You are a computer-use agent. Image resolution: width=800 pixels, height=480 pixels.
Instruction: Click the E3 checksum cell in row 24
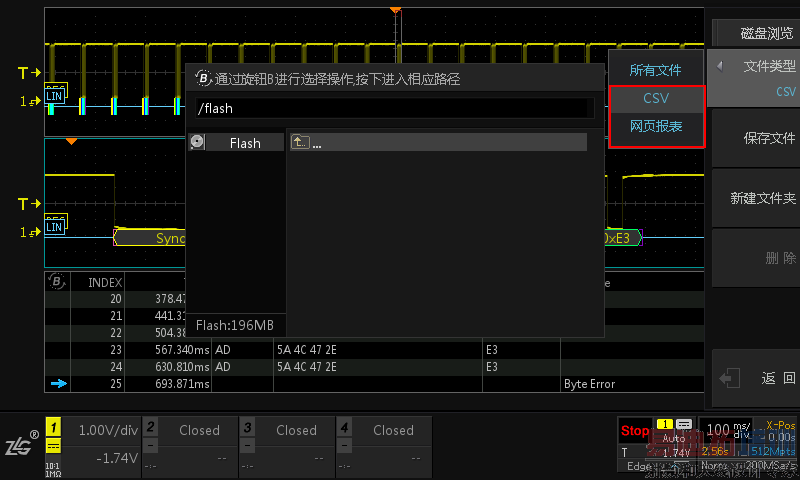click(491, 367)
